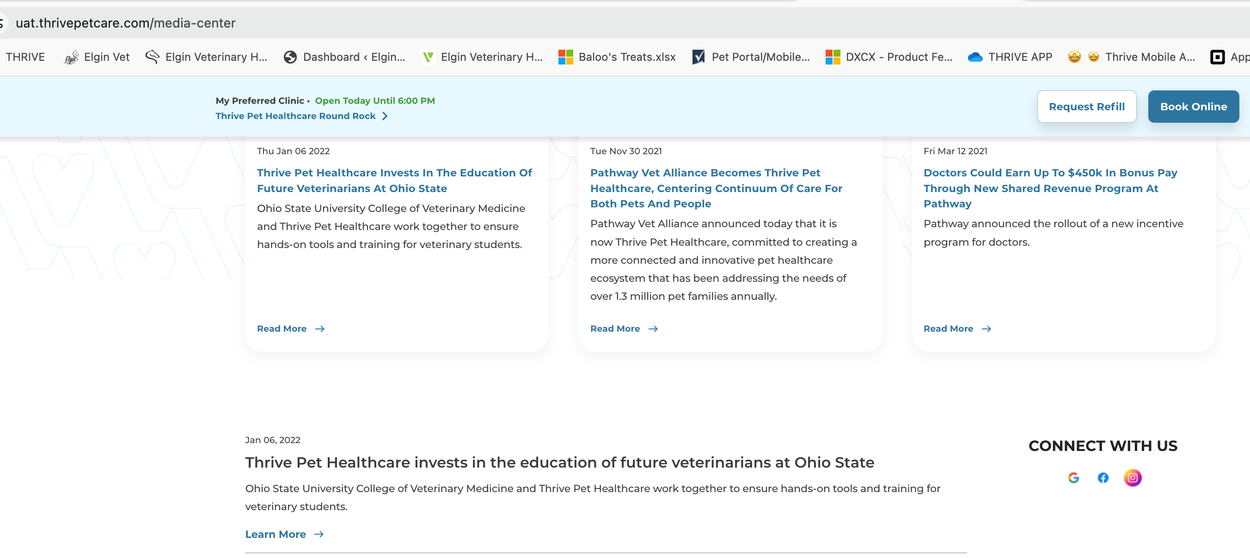Open the Thrive Mobile A... bookmark
This screenshot has height=558, width=1250.
click(x=1140, y=57)
